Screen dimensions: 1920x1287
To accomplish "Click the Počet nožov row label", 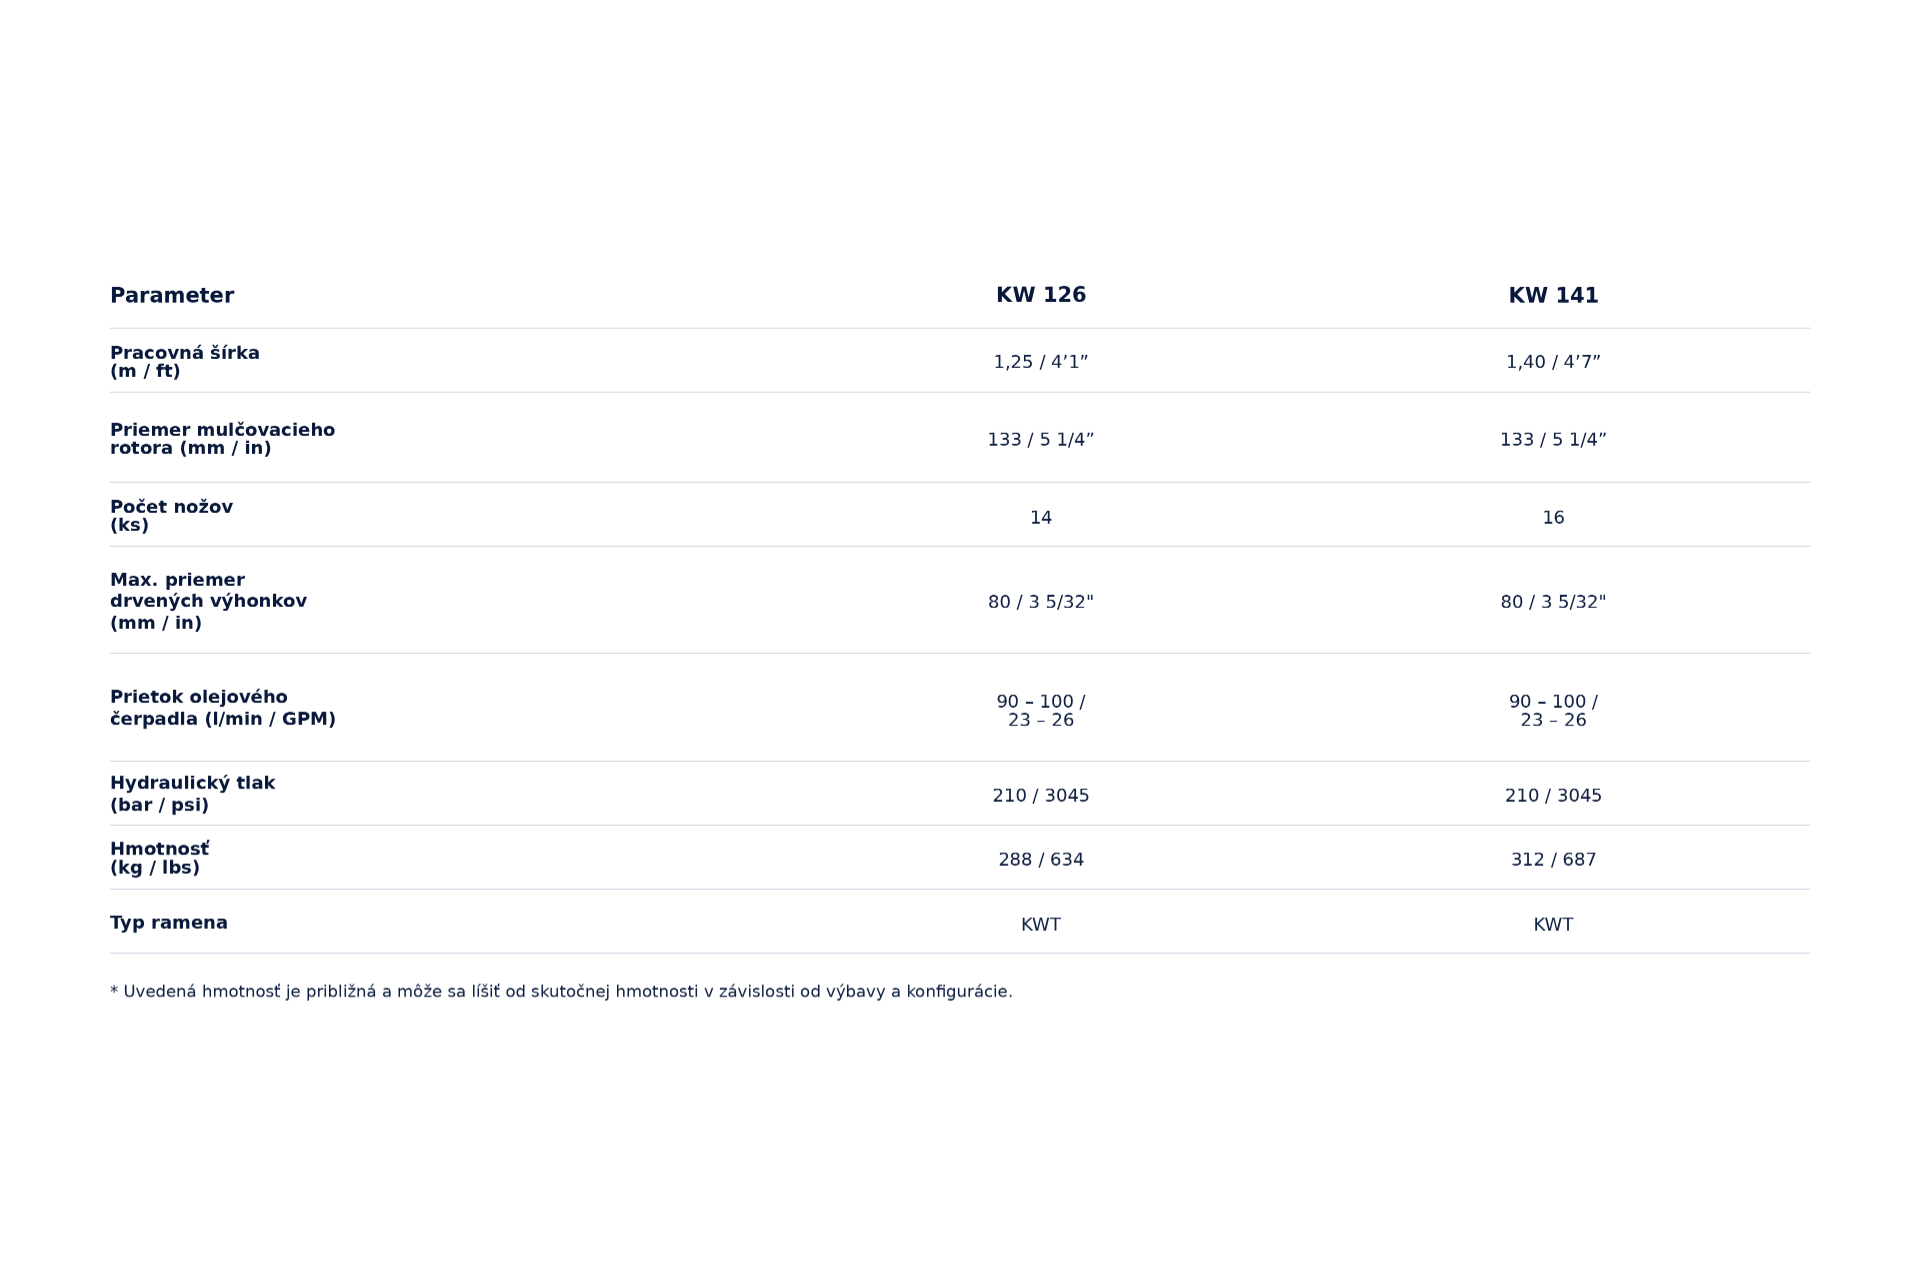I will [x=171, y=516].
